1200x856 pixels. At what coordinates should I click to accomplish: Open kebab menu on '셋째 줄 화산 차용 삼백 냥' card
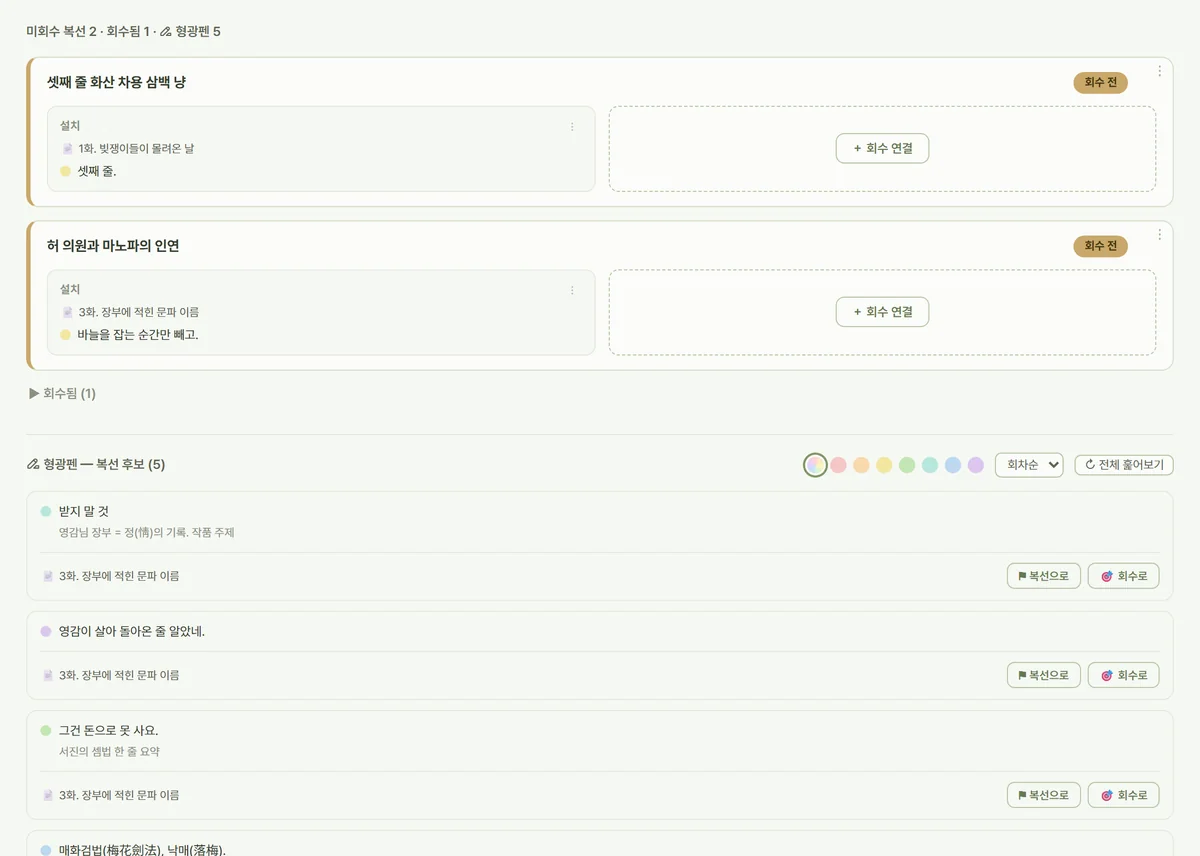1159,71
